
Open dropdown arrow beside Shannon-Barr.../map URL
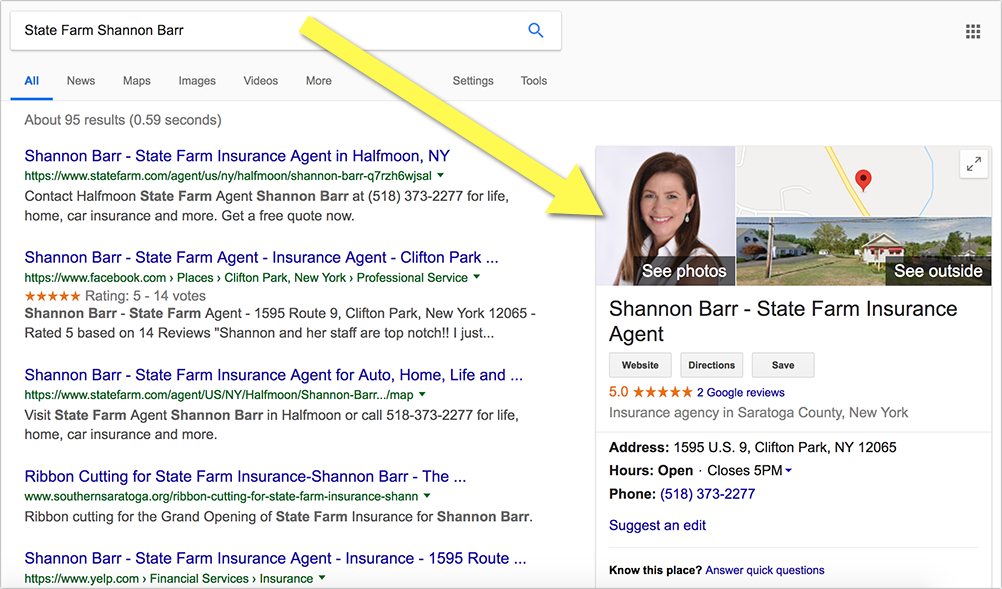(x=422, y=394)
